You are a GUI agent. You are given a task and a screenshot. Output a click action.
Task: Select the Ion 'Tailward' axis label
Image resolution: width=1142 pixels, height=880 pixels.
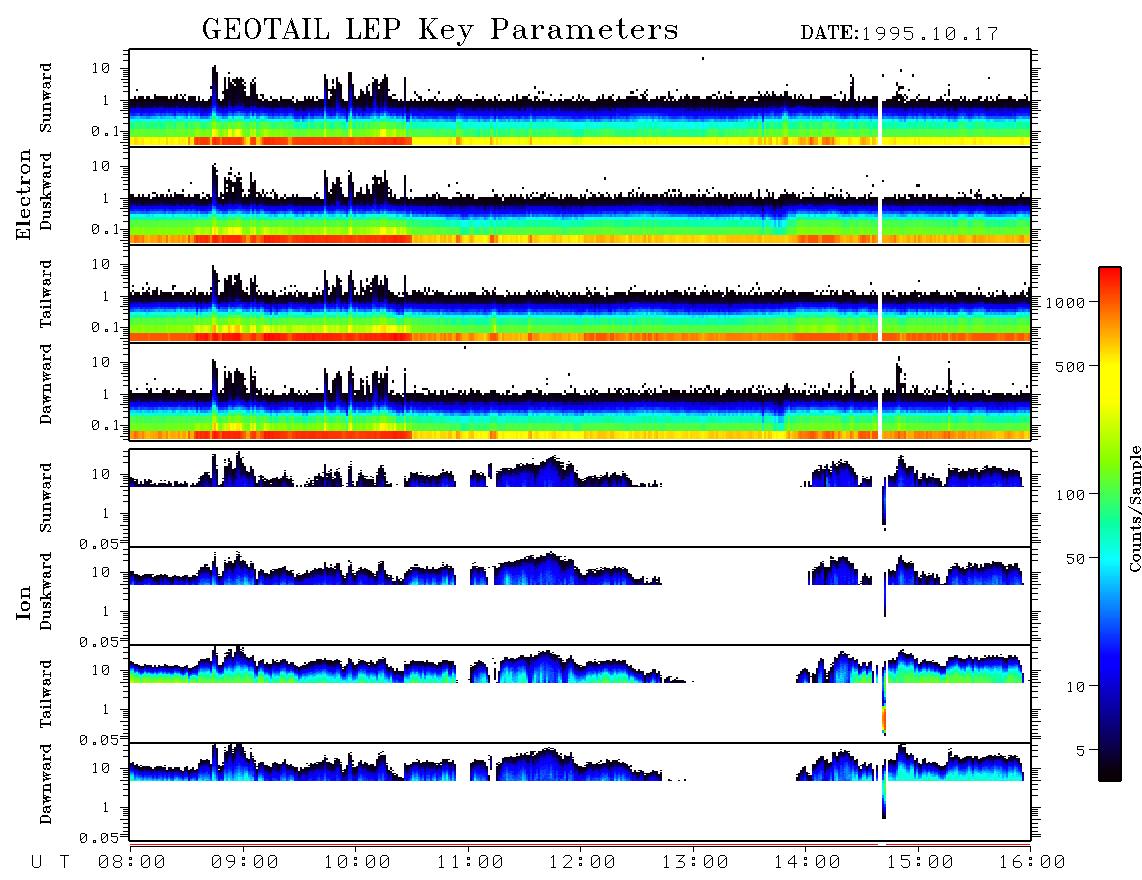[46, 694]
